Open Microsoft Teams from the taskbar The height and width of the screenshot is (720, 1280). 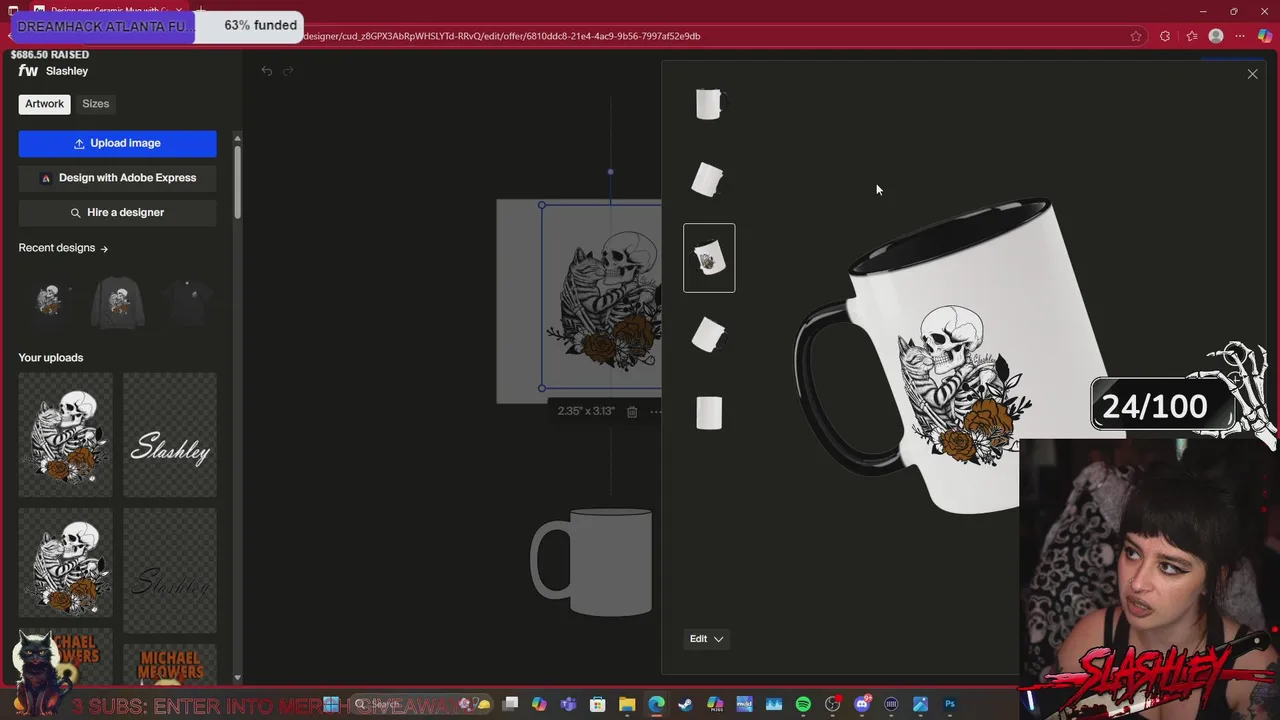[568, 704]
